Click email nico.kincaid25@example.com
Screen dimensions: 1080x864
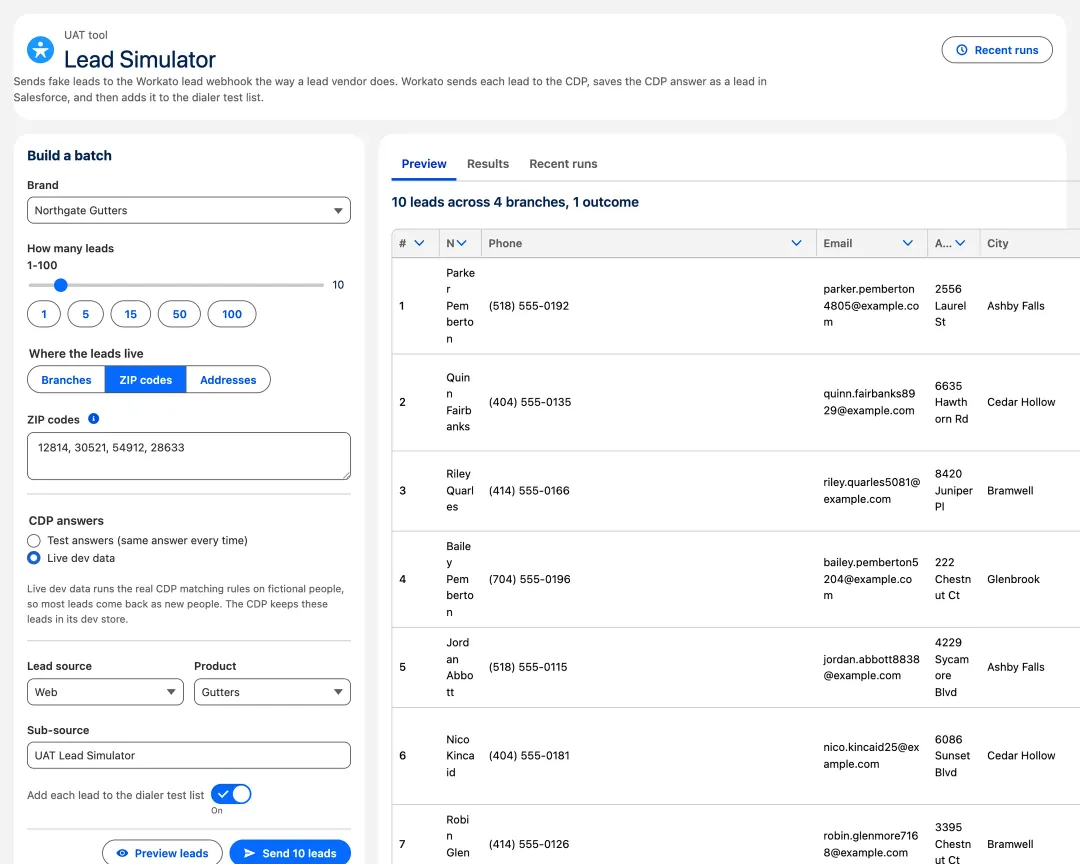tap(871, 755)
